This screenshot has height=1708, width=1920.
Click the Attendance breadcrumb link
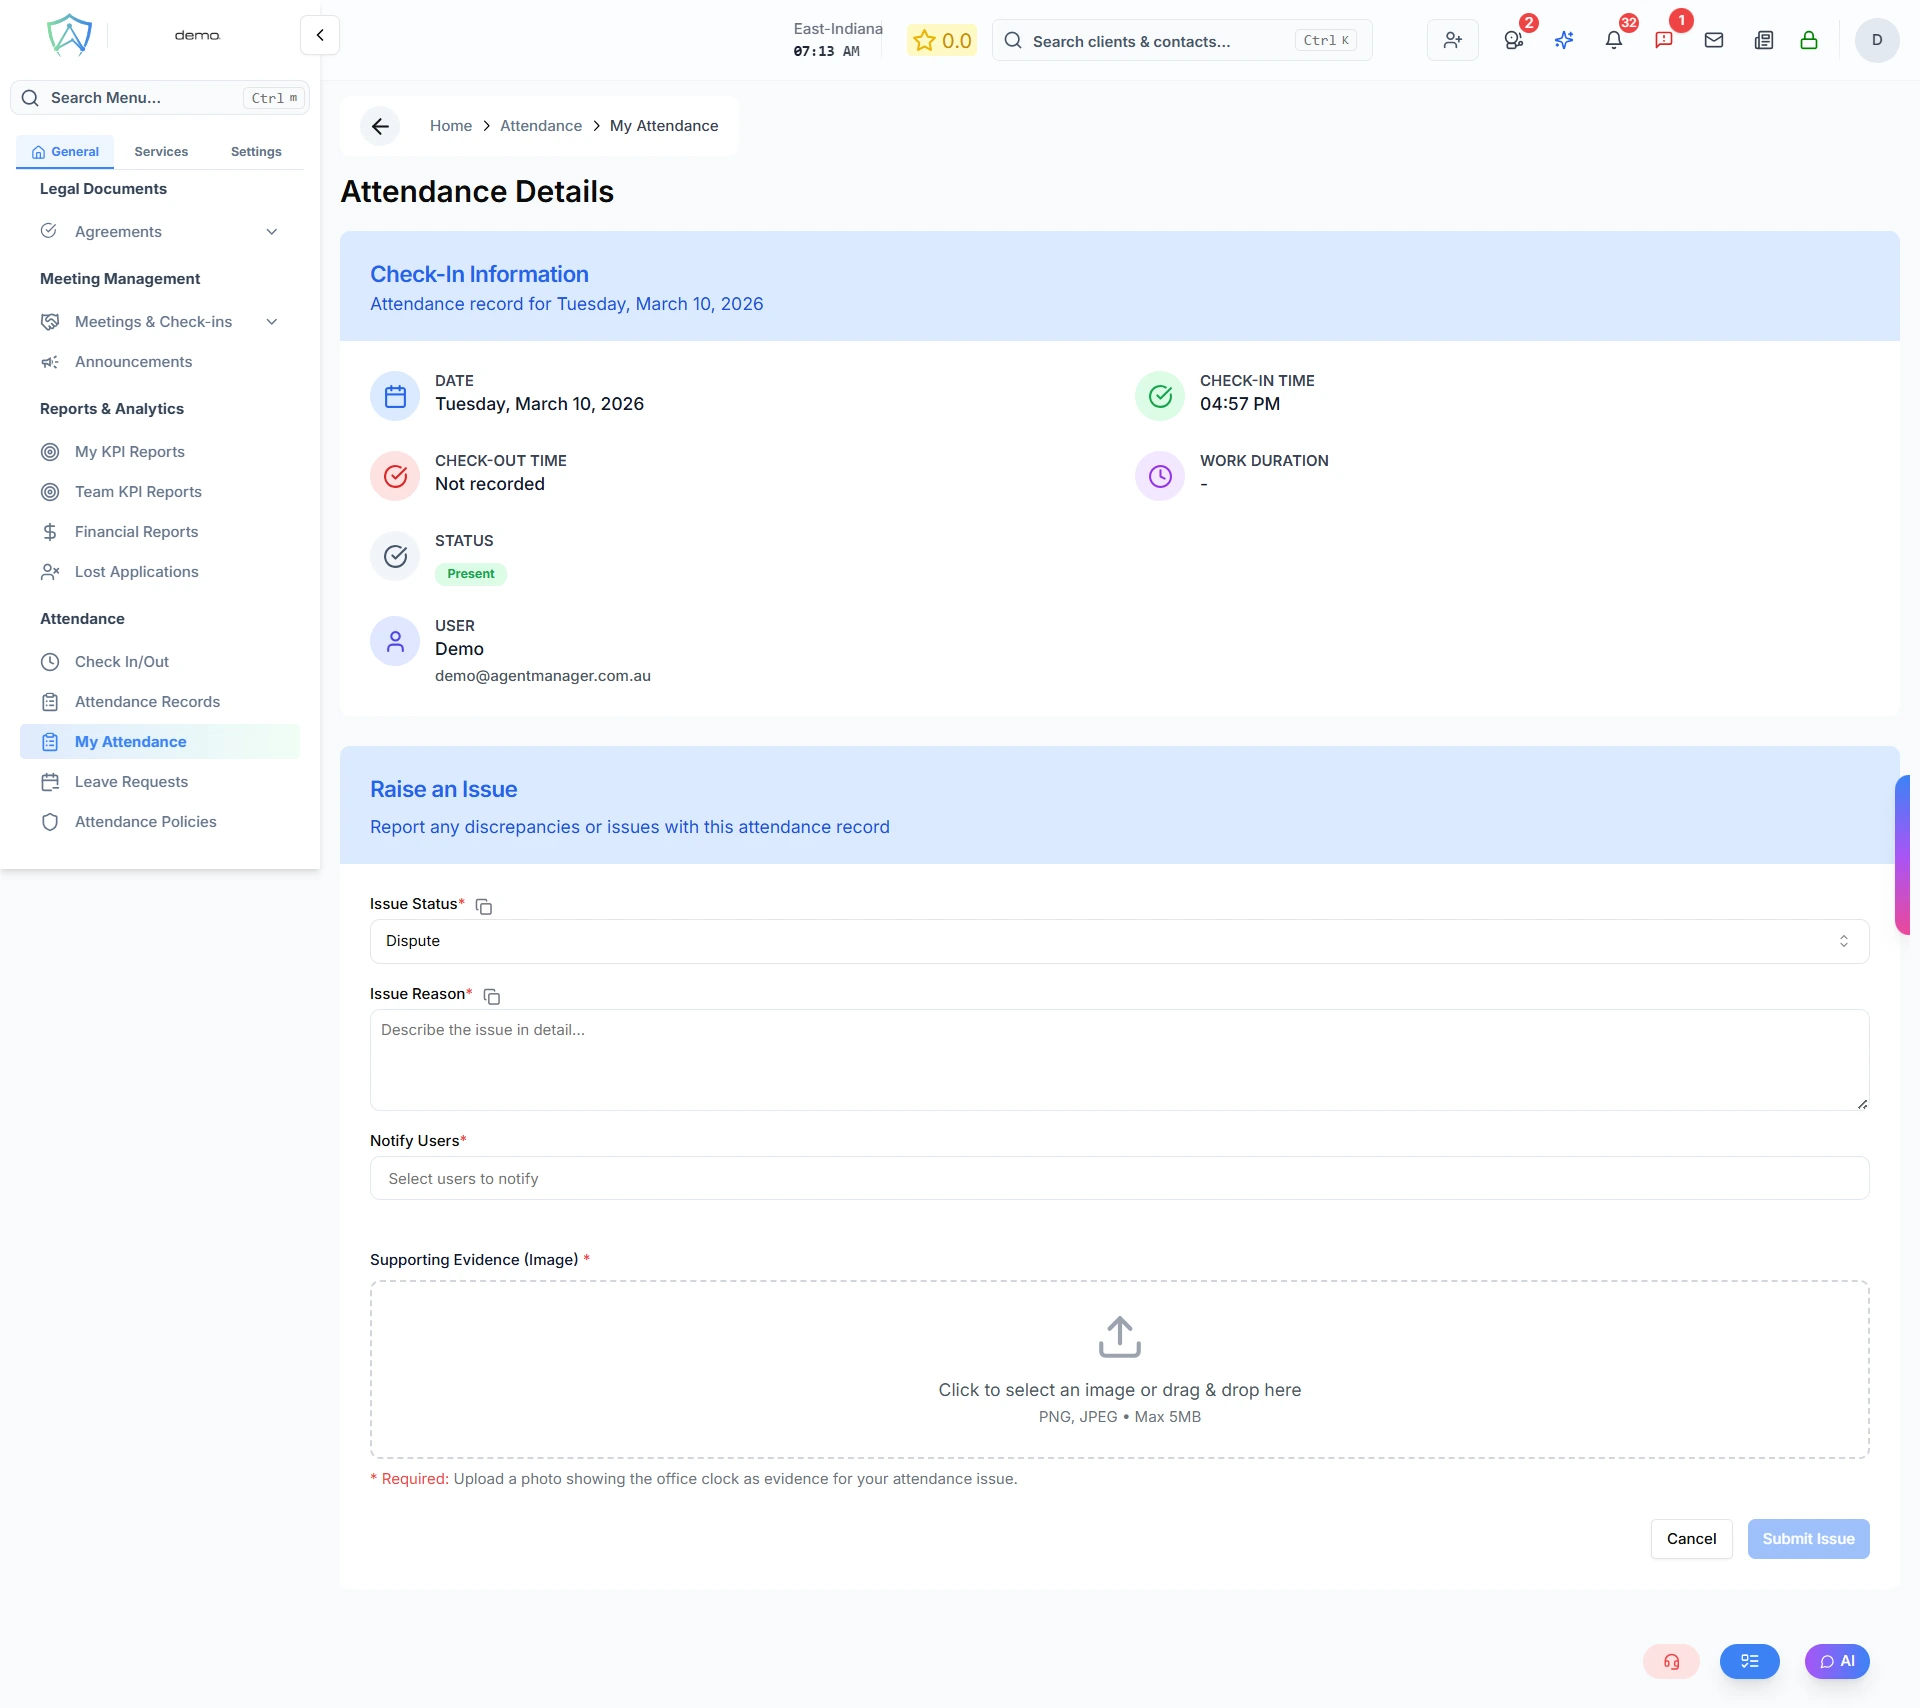[541, 126]
